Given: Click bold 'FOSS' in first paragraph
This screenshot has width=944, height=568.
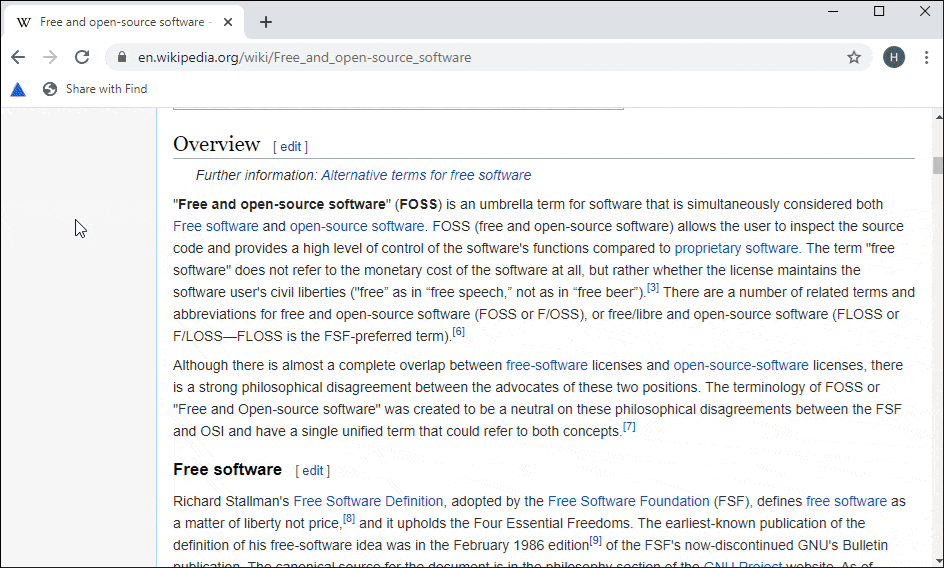Looking at the screenshot, I should point(418,204).
